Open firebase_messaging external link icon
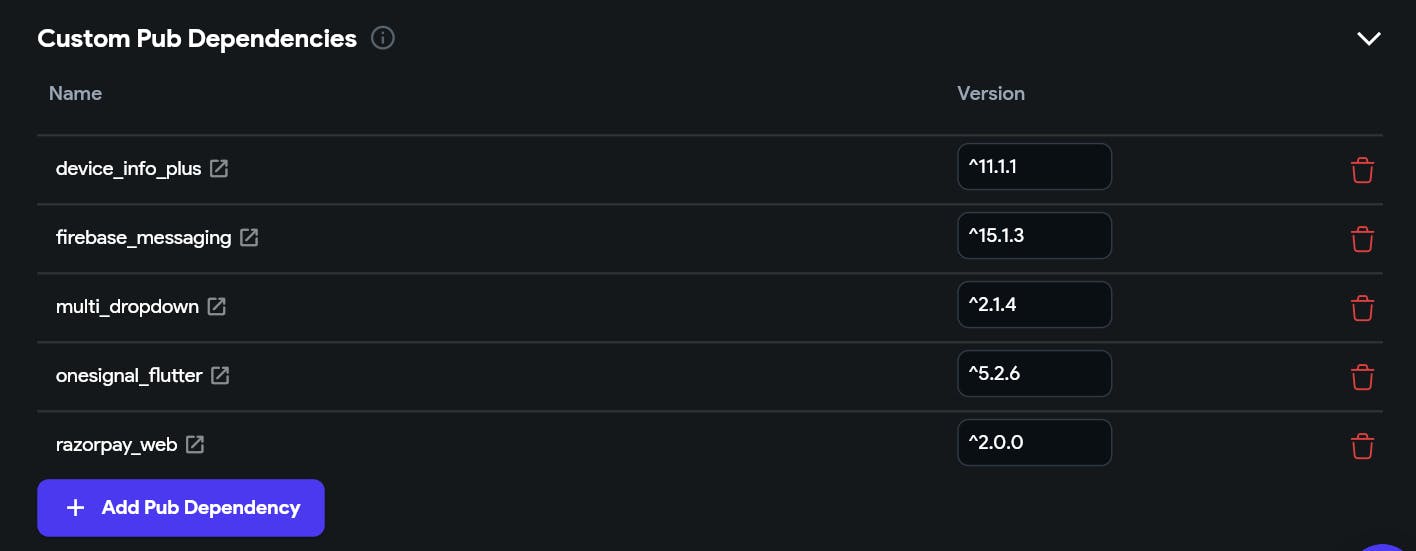This screenshot has height=551, width=1416. coord(249,237)
